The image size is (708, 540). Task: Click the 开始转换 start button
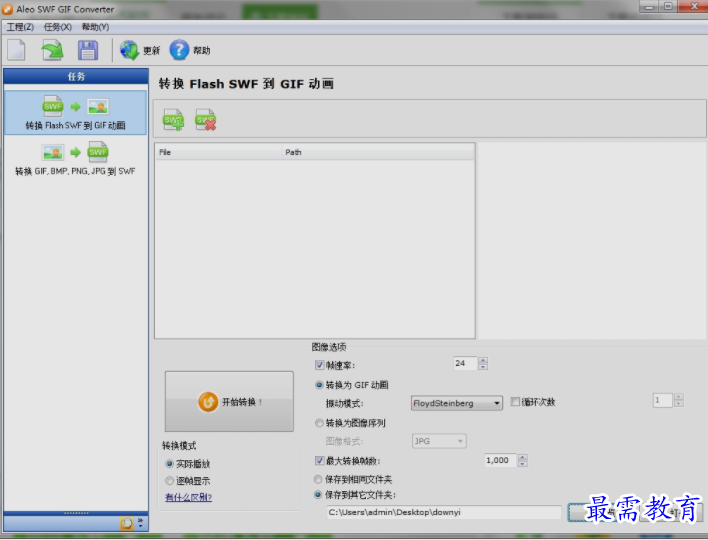tap(229, 401)
